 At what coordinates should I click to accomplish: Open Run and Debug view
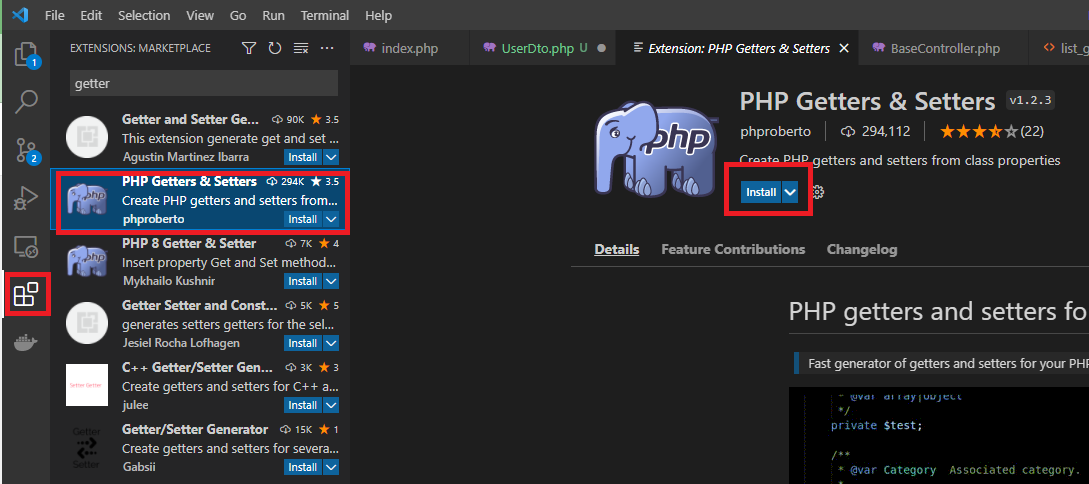pyautogui.click(x=26, y=199)
